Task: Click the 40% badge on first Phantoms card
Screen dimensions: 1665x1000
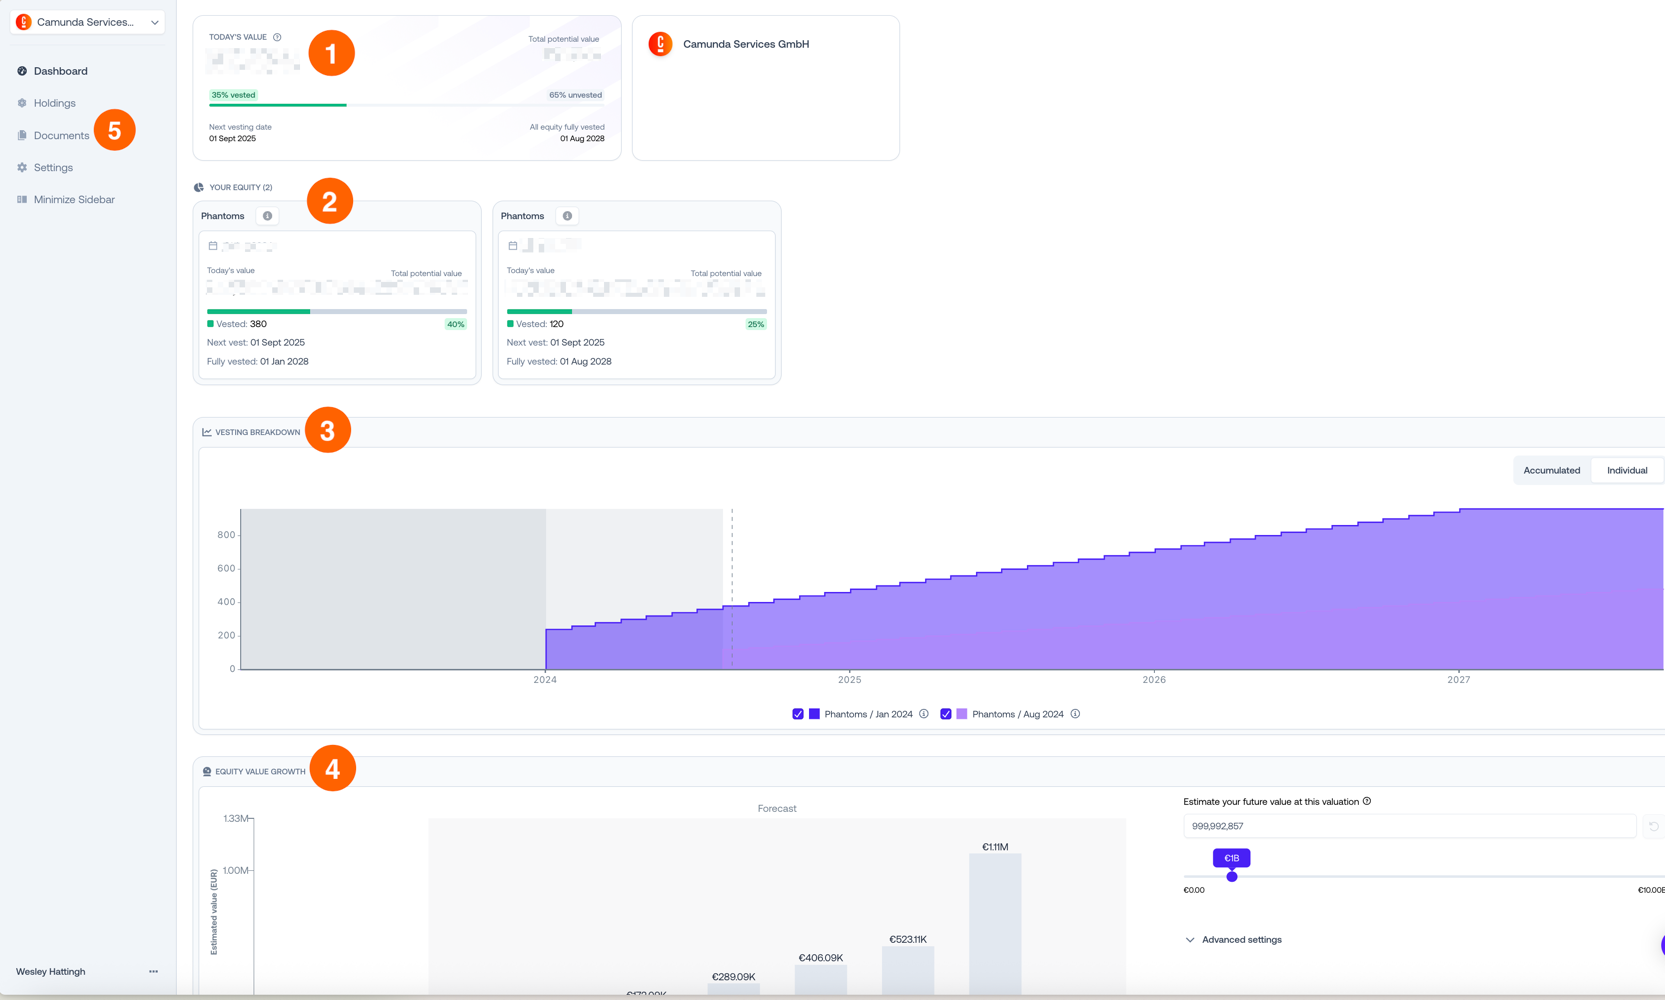Action: [455, 324]
